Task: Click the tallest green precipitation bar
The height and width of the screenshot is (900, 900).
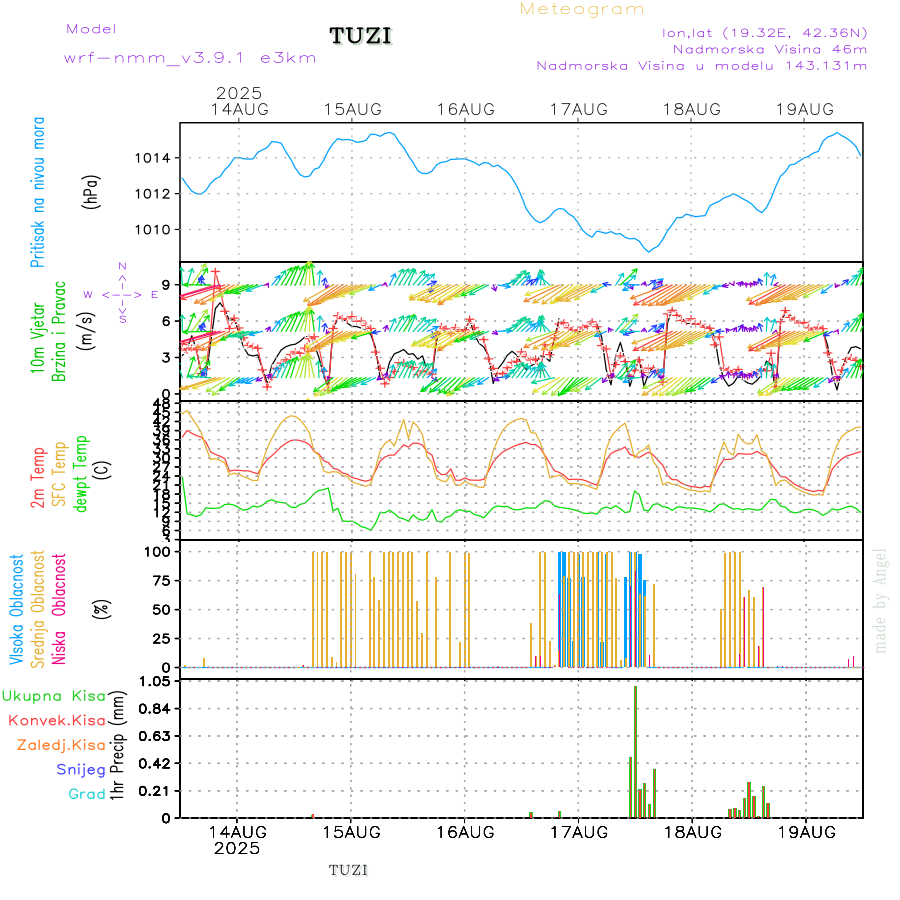Action: pos(635,750)
